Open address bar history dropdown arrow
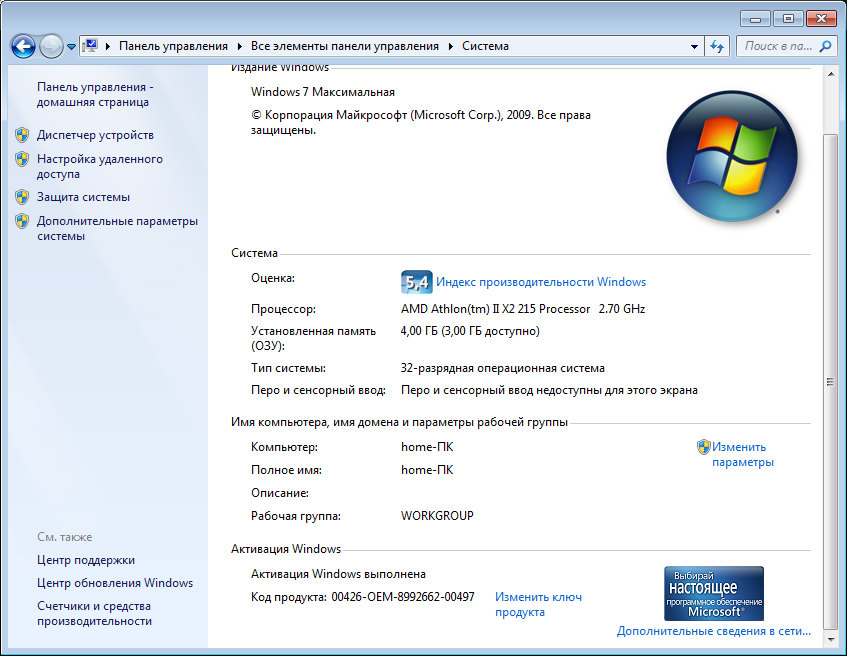Screen dimensions: 848x658 (694, 47)
